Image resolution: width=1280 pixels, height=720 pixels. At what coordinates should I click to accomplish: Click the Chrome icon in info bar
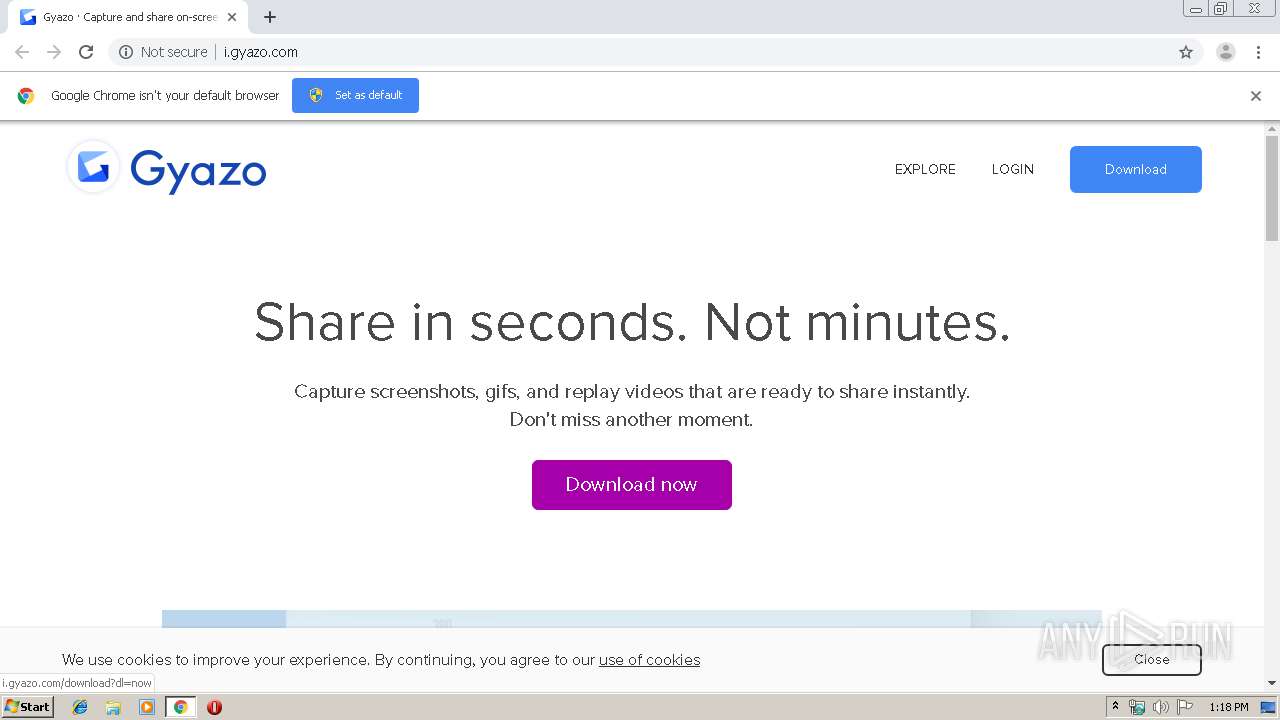(26, 96)
